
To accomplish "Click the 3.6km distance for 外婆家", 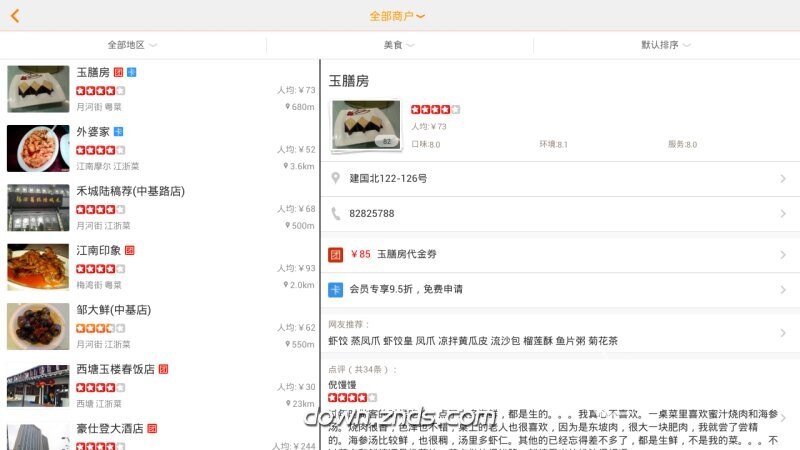I will tap(299, 166).
